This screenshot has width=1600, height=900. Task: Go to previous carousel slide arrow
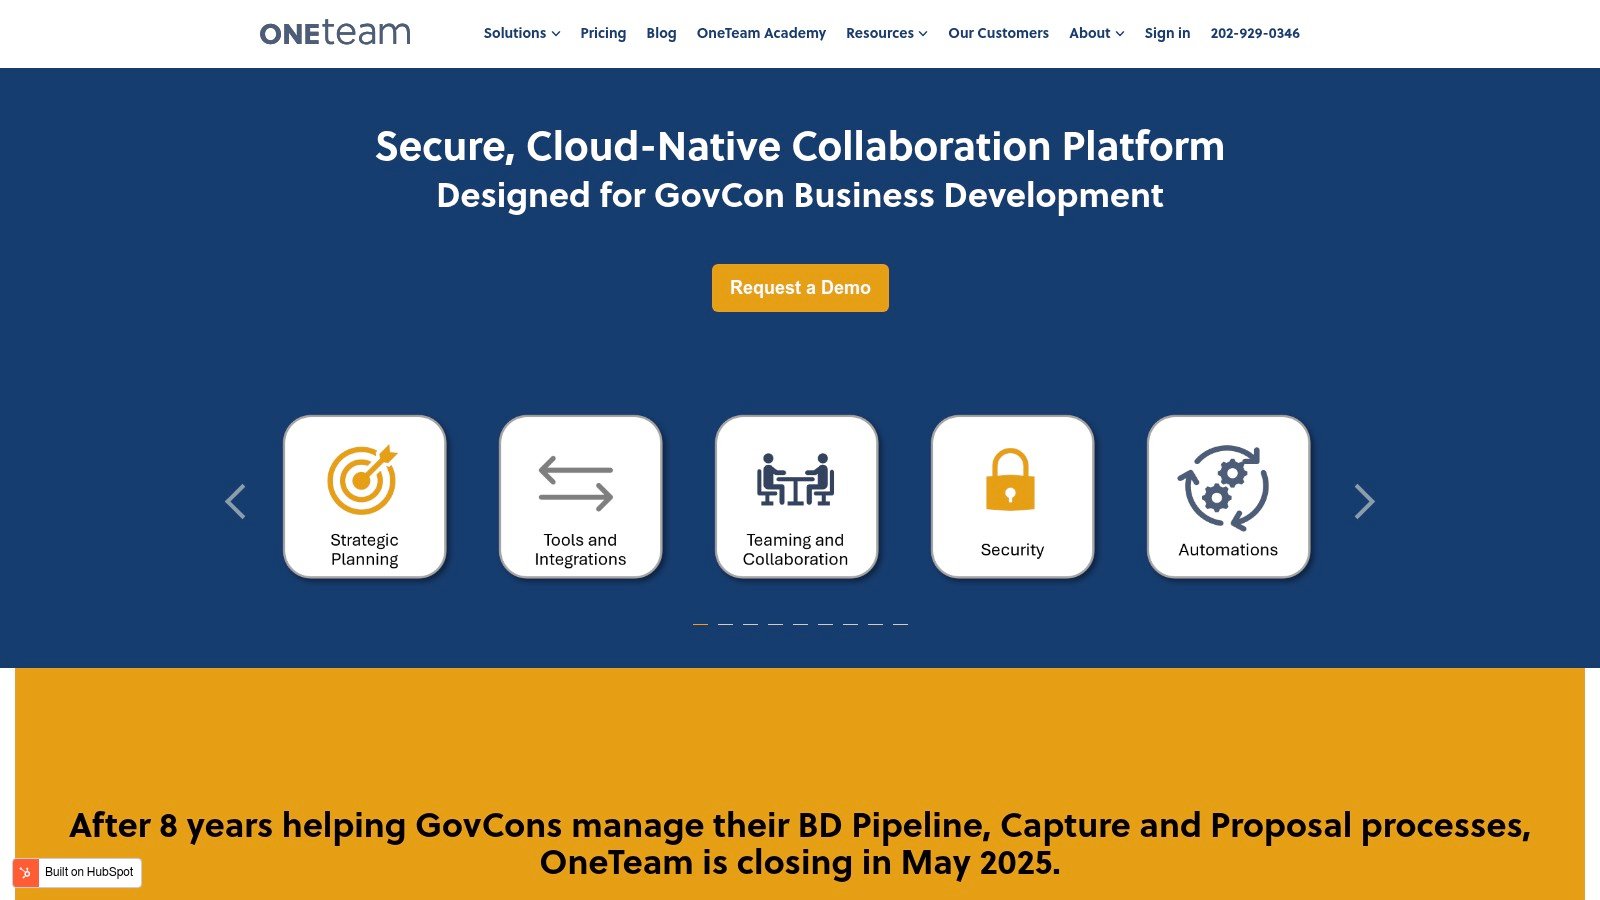[235, 501]
